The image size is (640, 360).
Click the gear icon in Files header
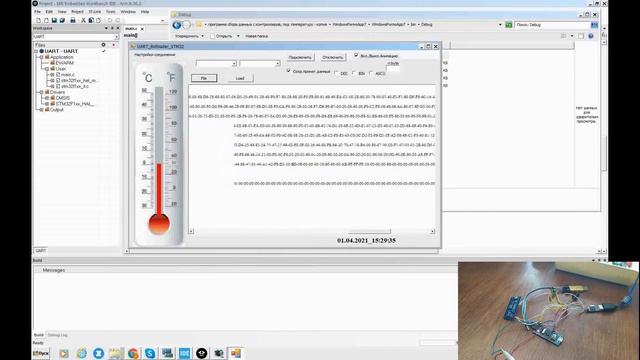(x=103, y=45)
